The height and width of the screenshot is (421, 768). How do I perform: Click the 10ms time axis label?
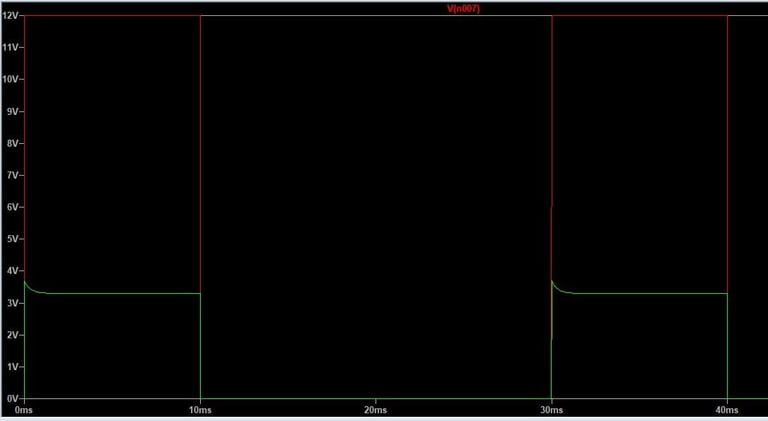(x=200, y=410)
